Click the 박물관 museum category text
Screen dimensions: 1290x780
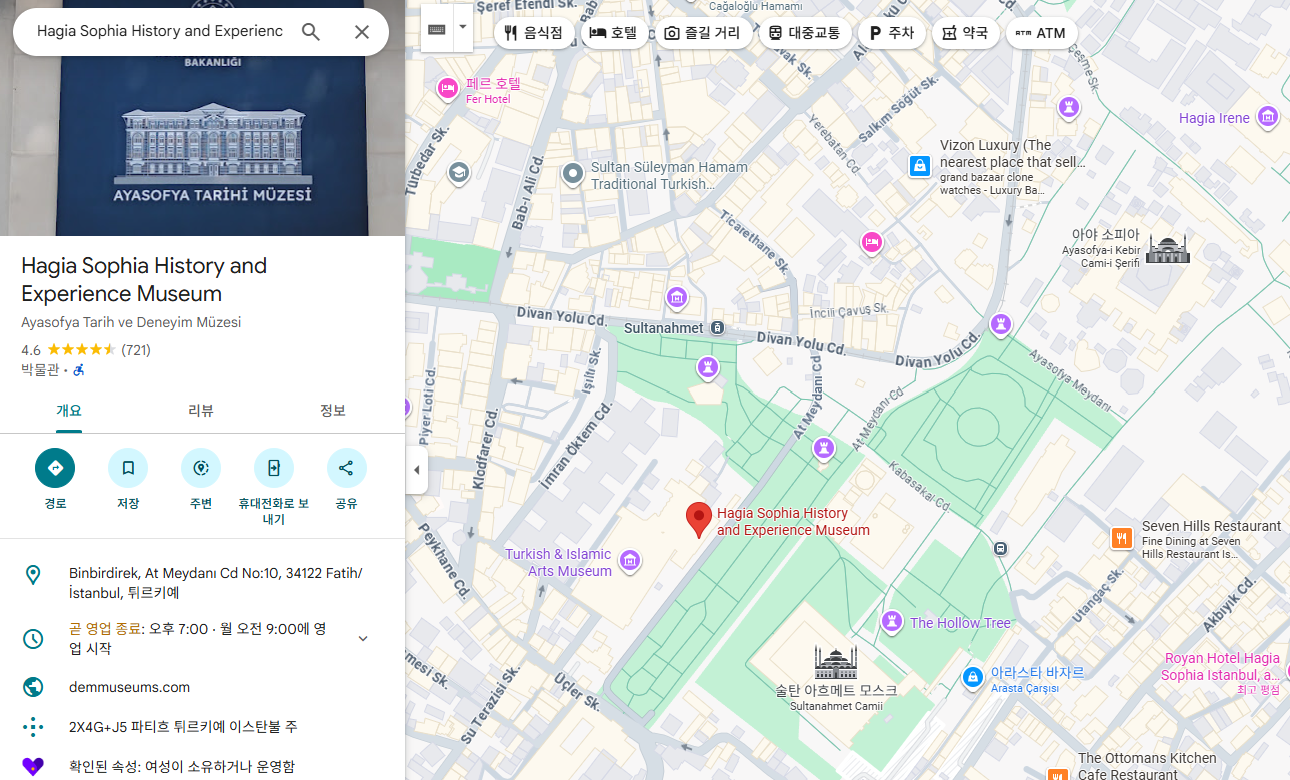[x=40, y=370]
